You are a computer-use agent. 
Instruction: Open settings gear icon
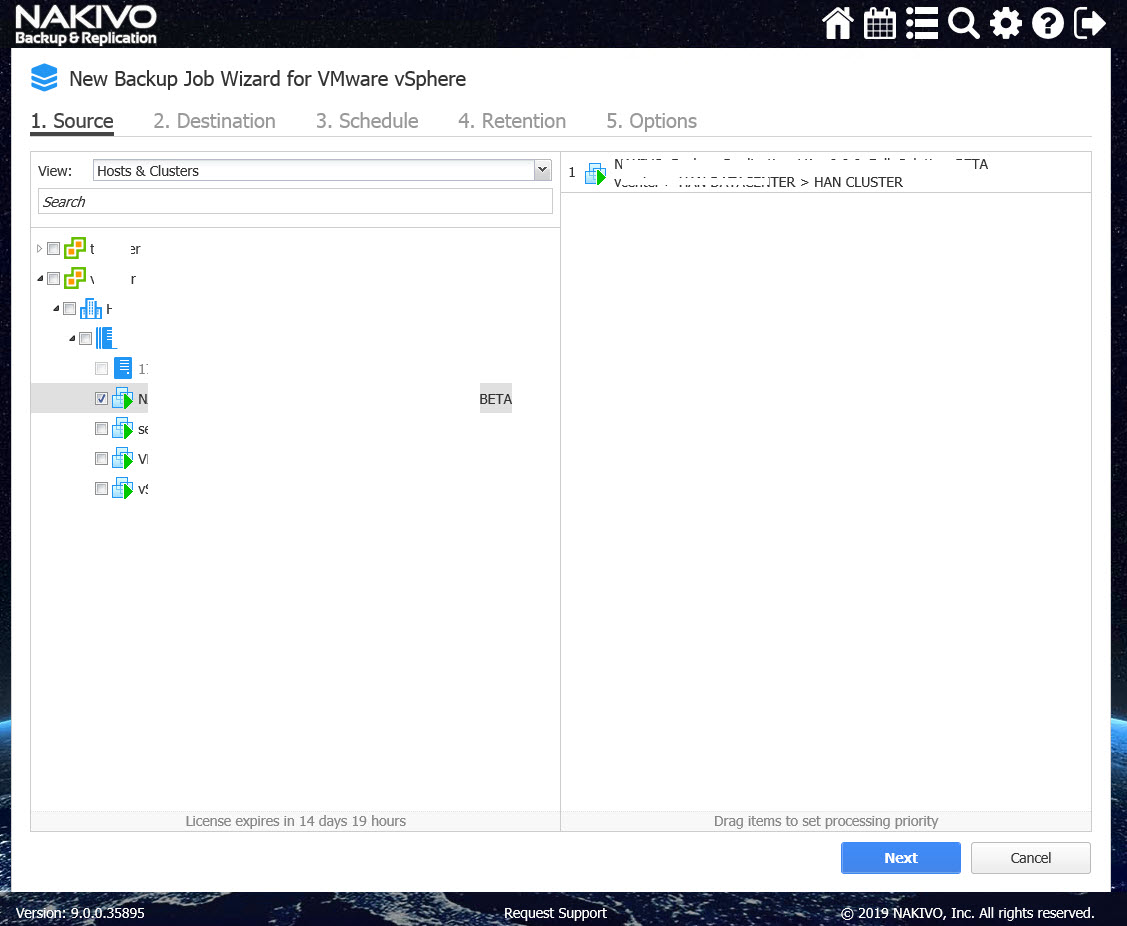1005,23
